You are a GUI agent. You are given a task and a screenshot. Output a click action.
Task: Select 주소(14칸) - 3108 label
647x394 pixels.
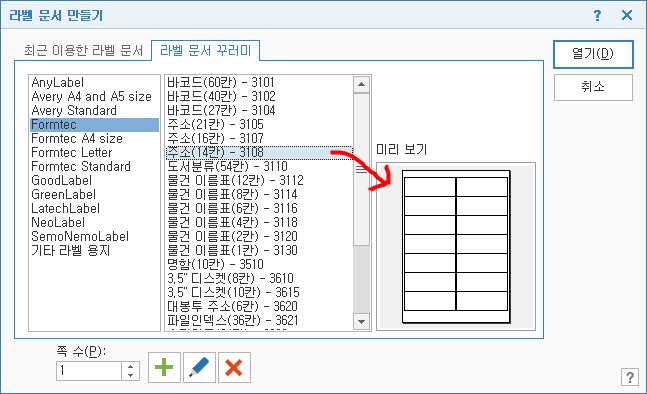pos(259,153)
